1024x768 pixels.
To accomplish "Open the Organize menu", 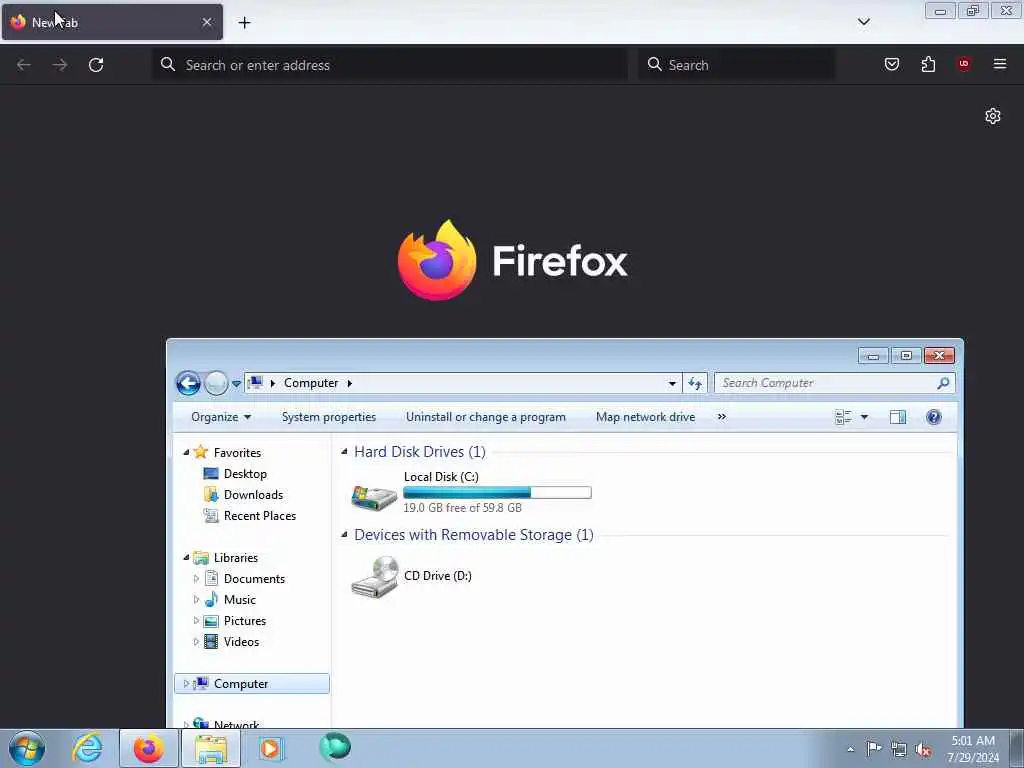I will click(x=221, y=417).
